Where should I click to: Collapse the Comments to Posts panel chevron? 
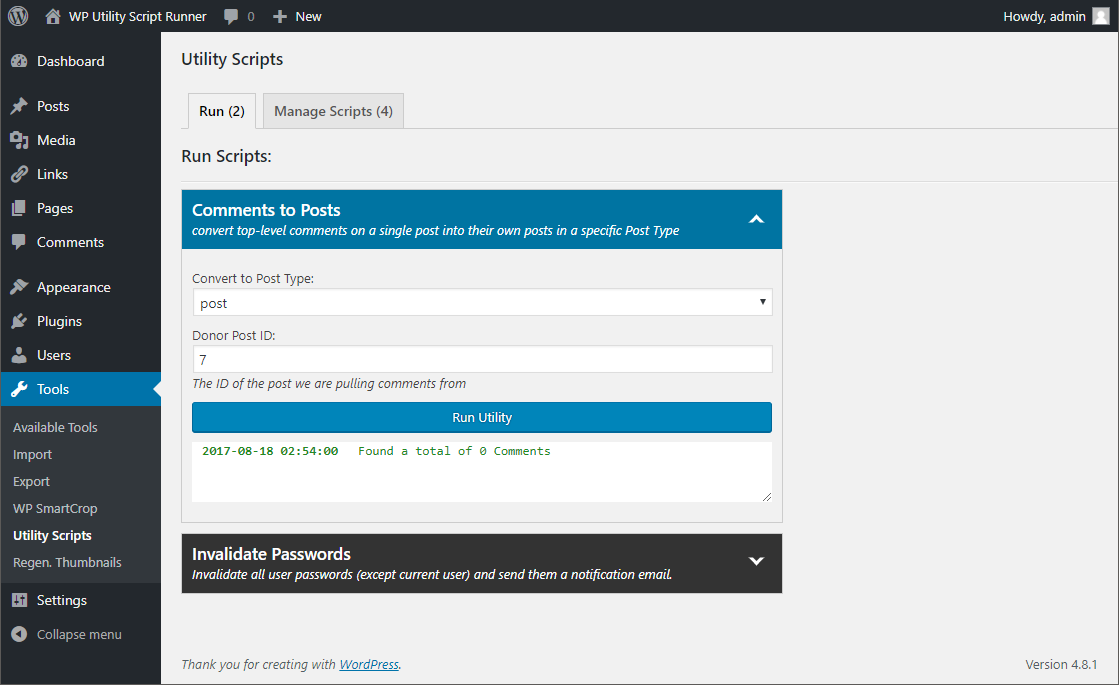[756, 219]
